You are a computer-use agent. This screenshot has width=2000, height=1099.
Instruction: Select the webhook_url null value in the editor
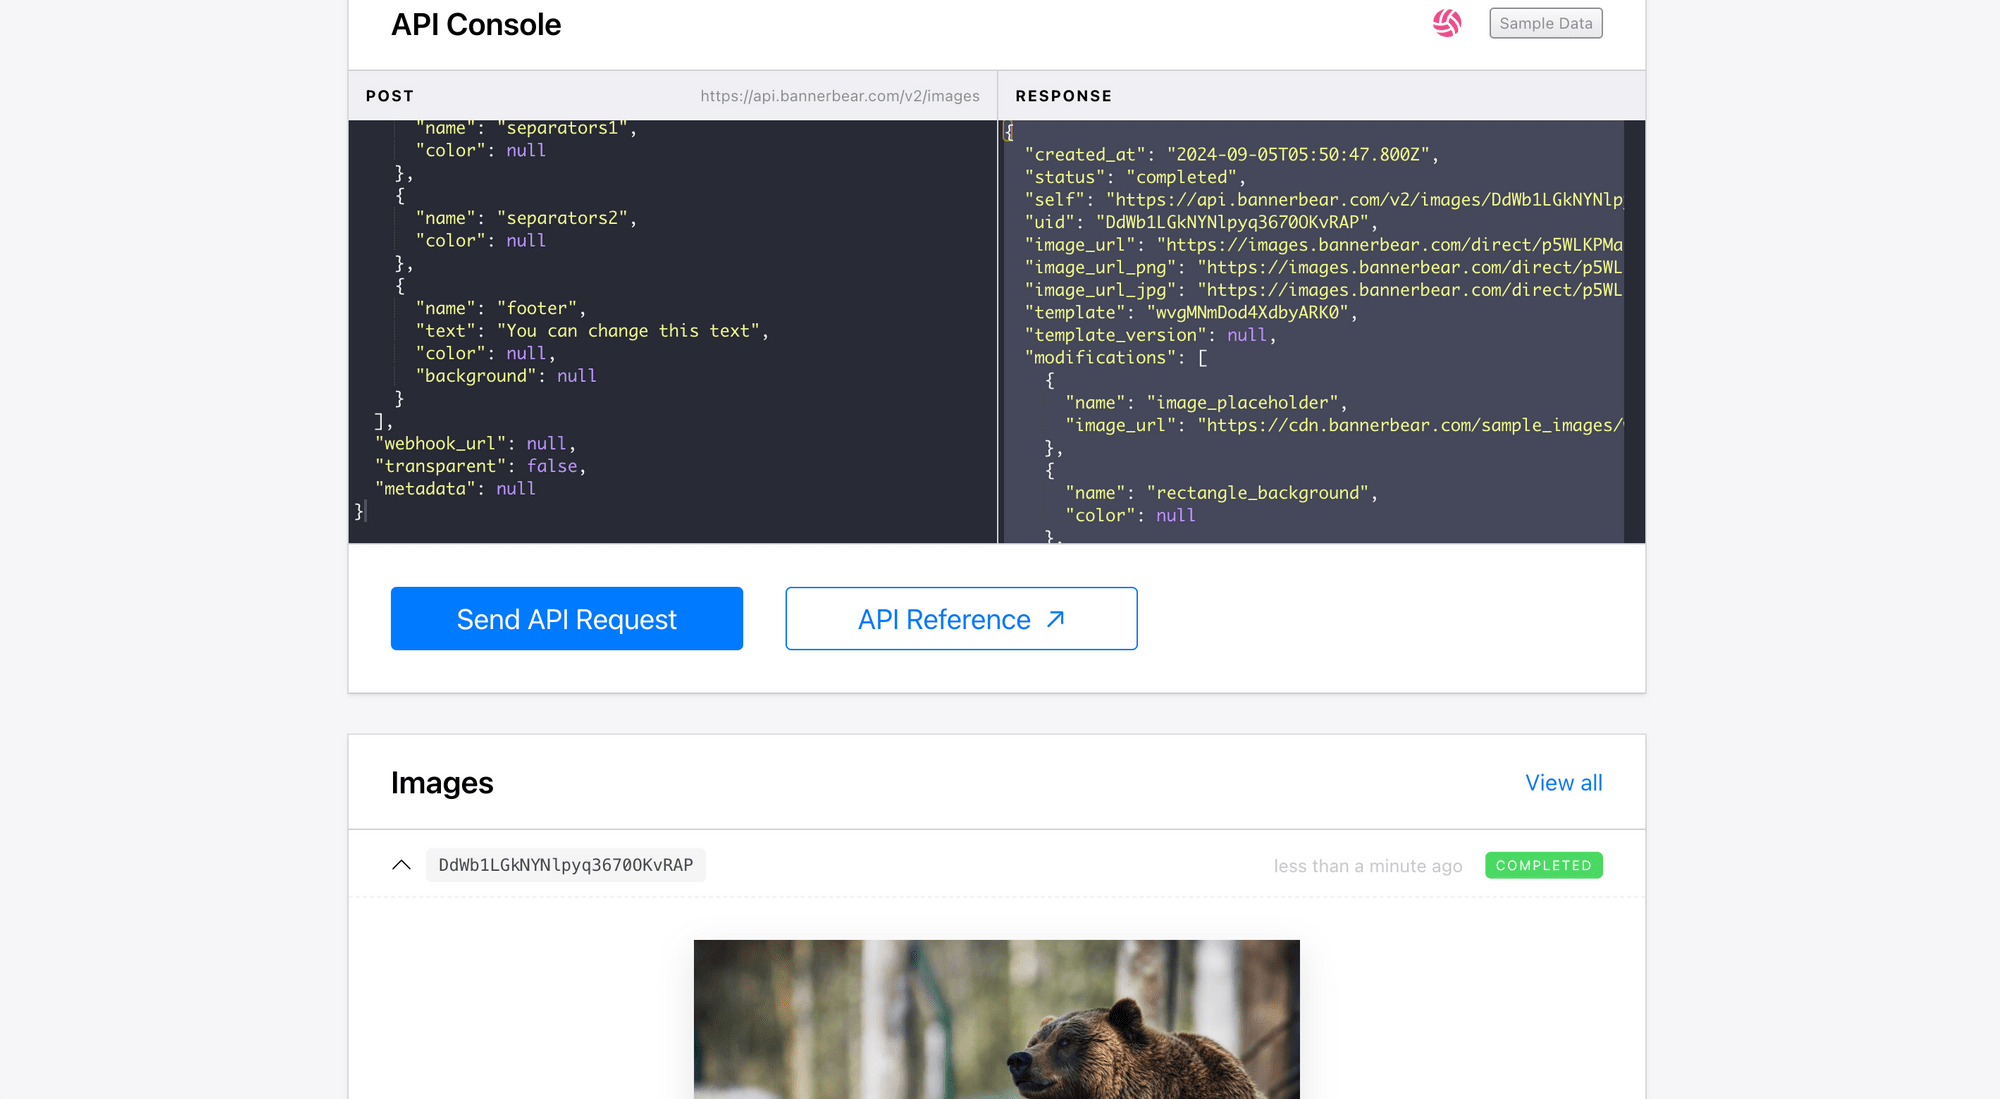(x=546, y=443)
